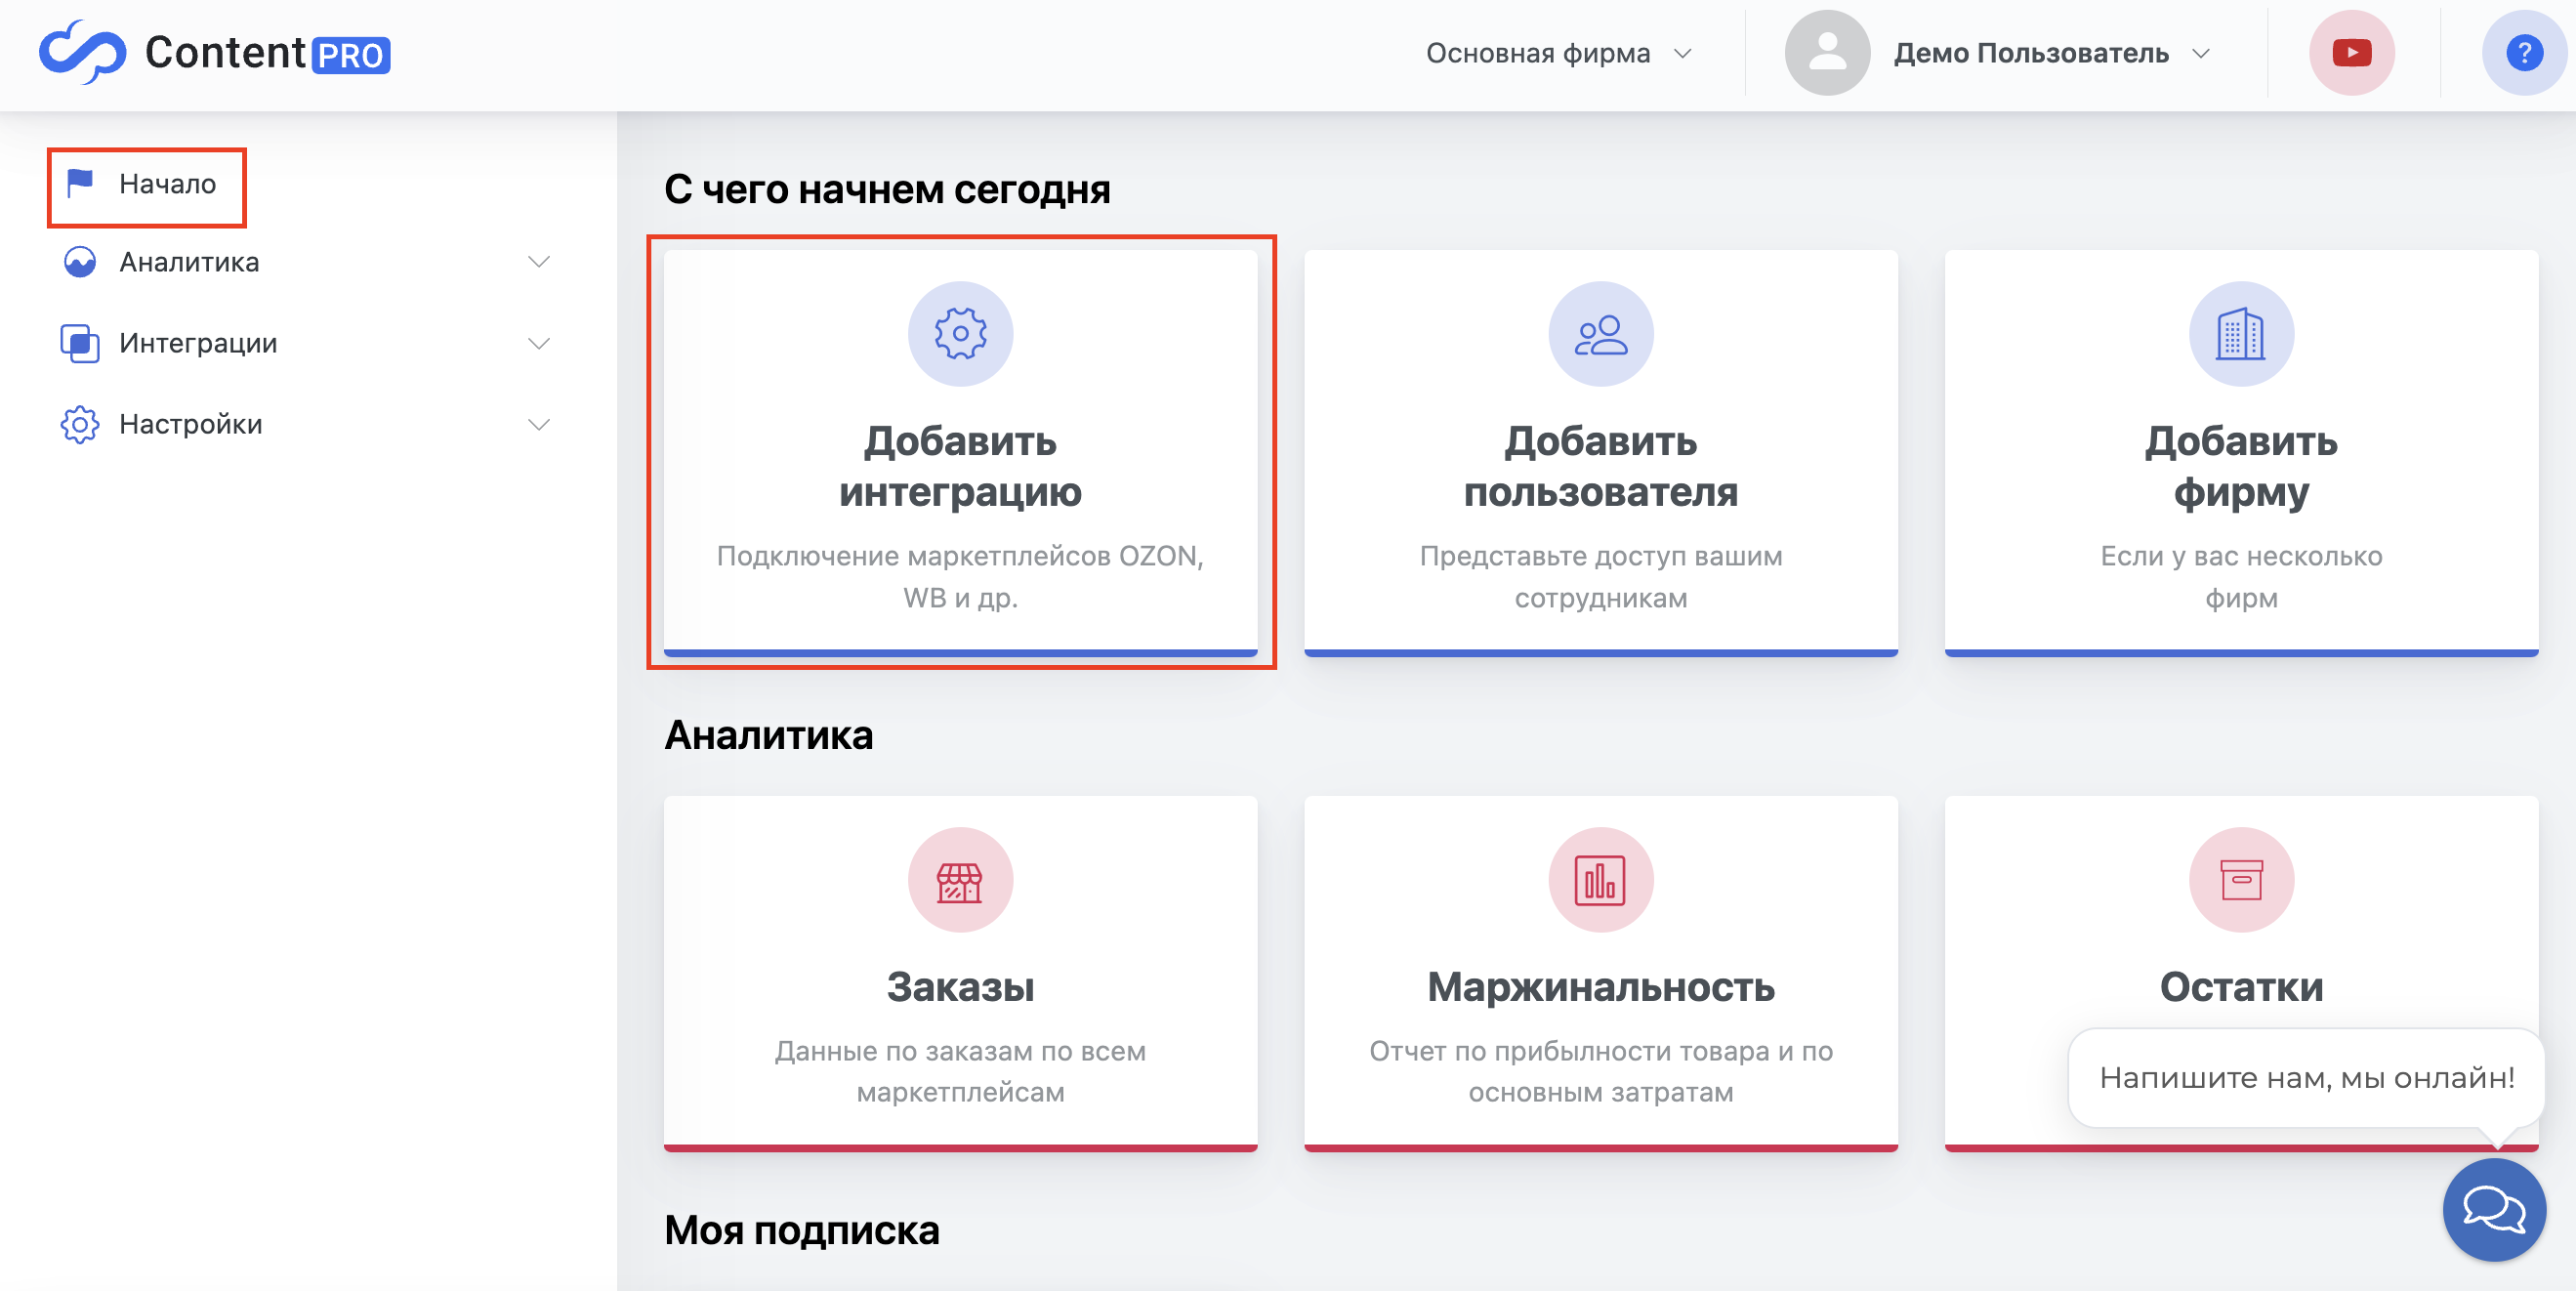Click 'Если у вас несколько фирм' text
Image resolution: width=2576 pixels, height=1291 pixels.
point(2241,577)
